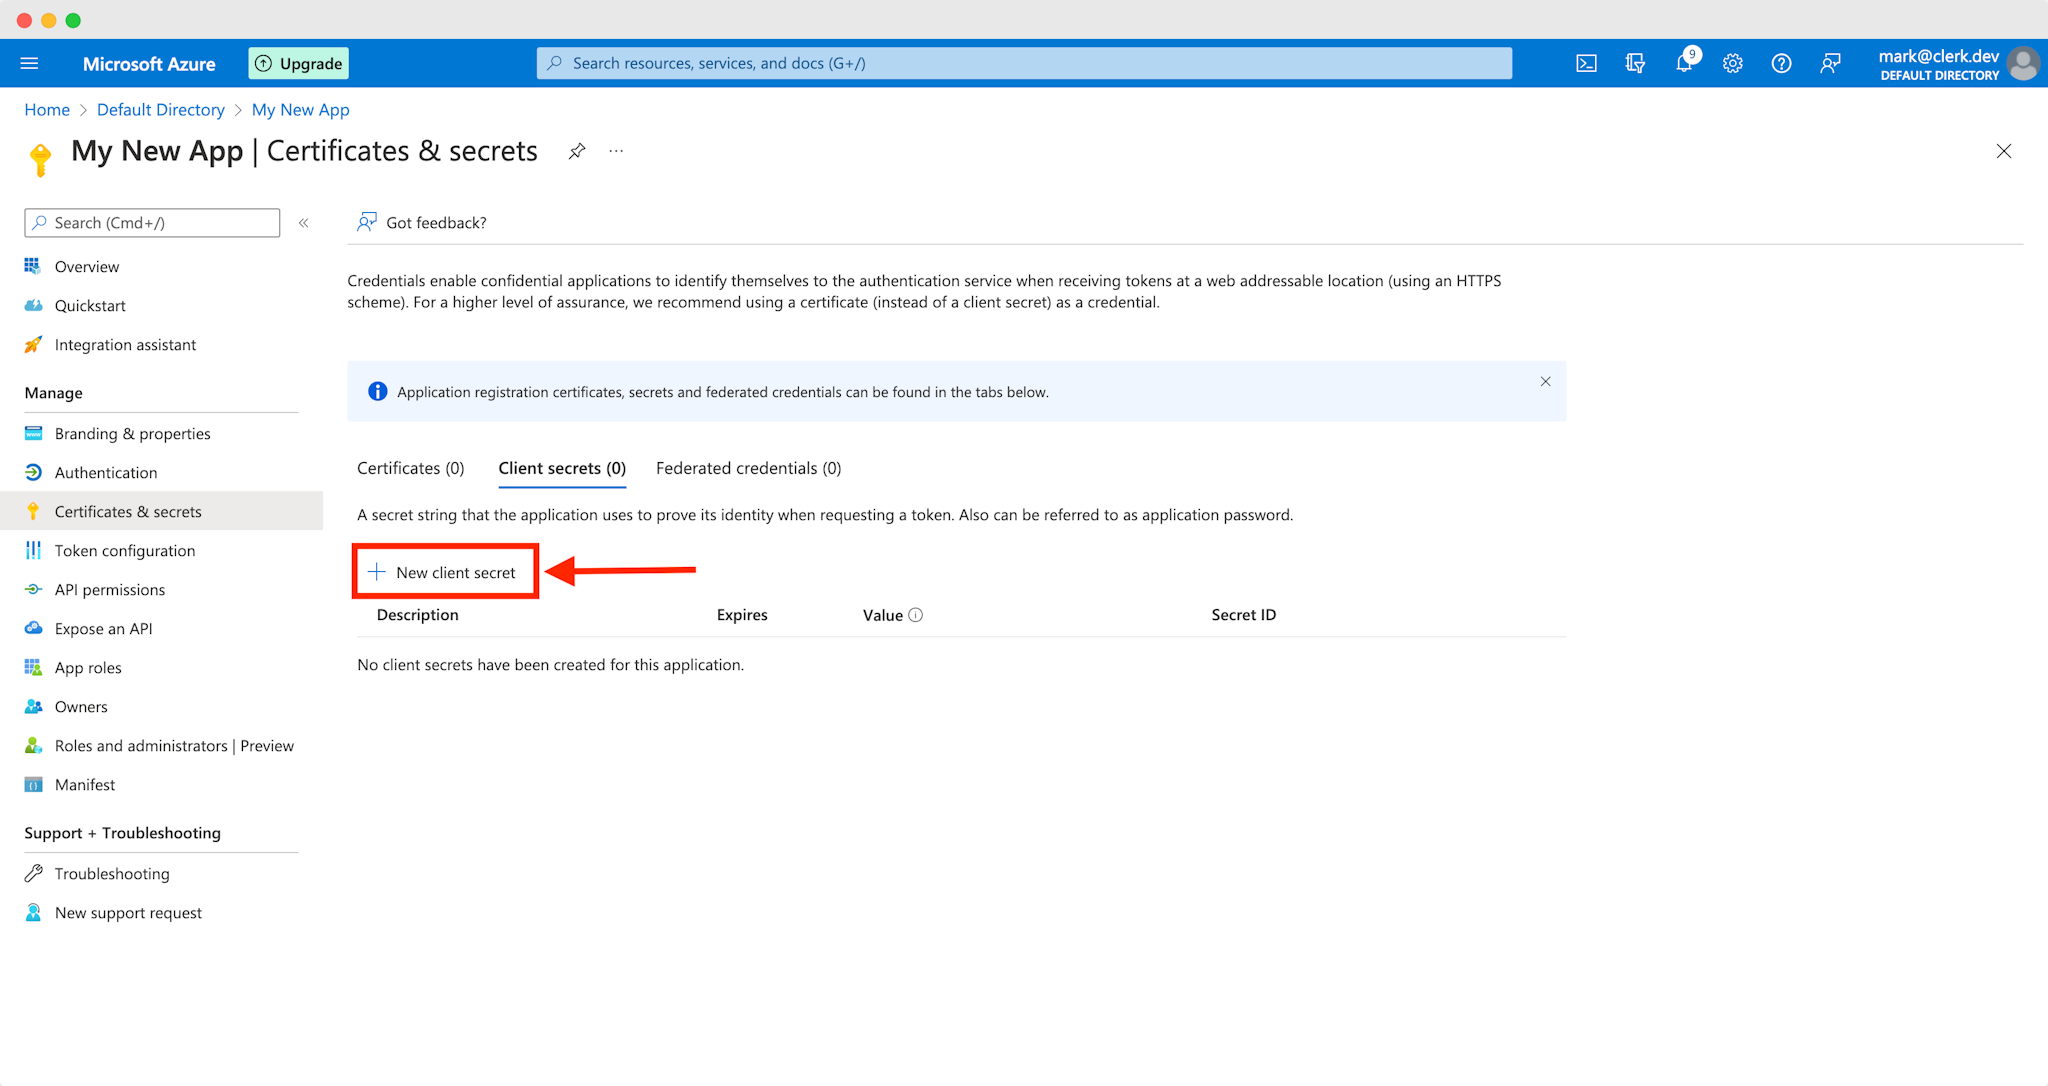Click the Overview sidebar icon

[x=34, y=265]
